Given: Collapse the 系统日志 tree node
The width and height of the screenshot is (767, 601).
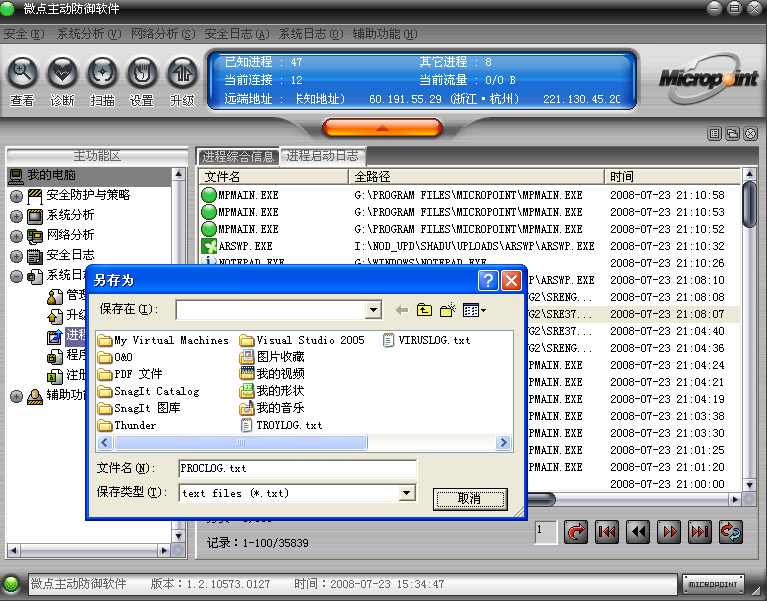Looking at the screenshot, I should pos(17,276).
